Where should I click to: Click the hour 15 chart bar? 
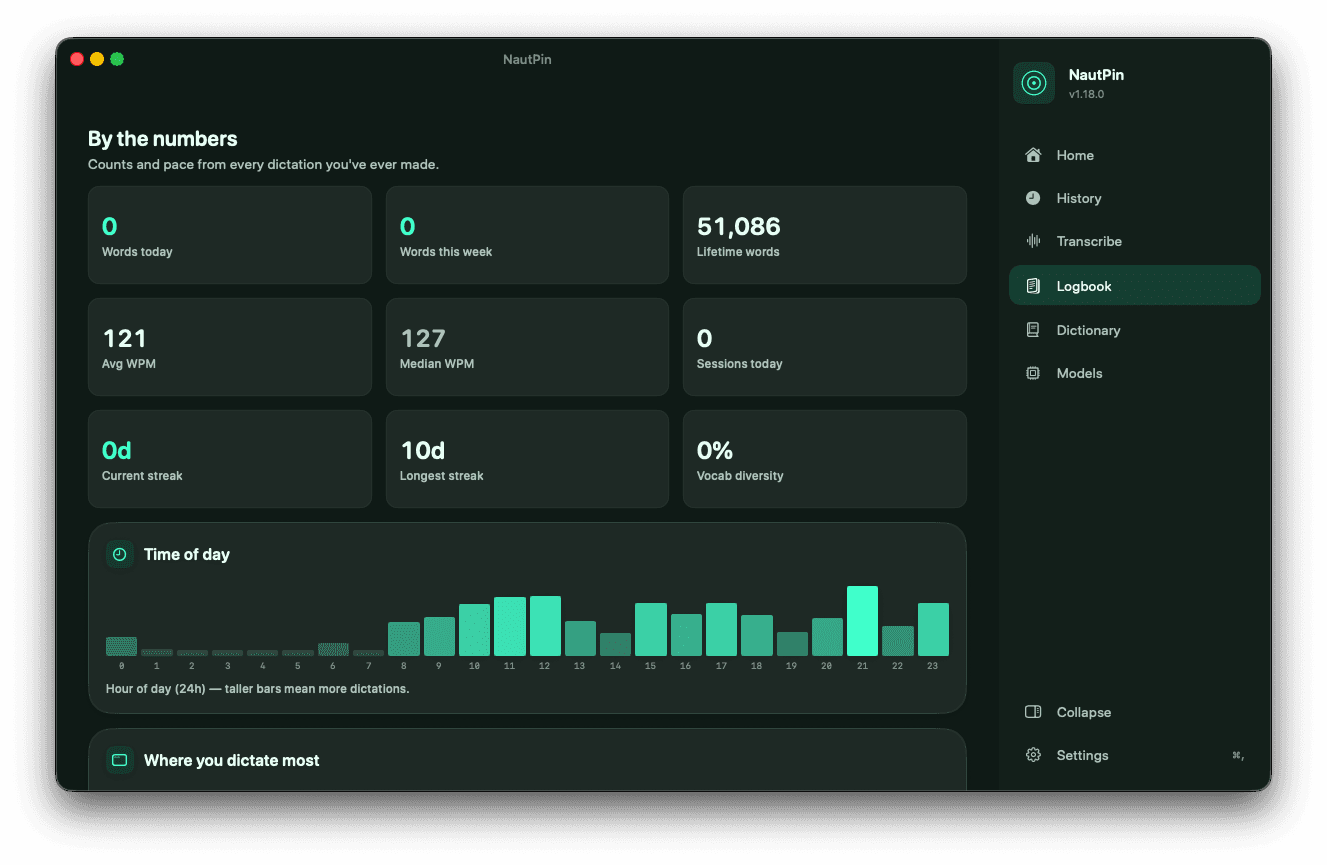pyautogui.click(x=651, y=629)
